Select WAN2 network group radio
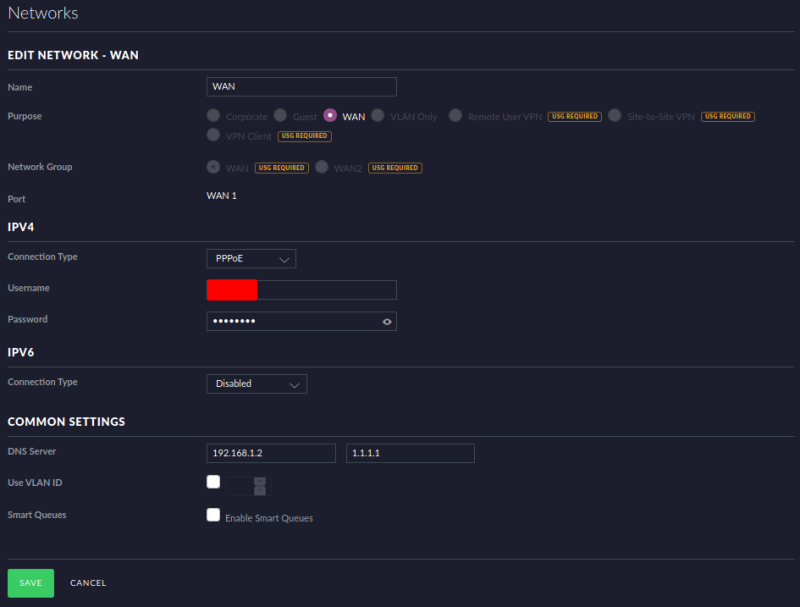 321,167
